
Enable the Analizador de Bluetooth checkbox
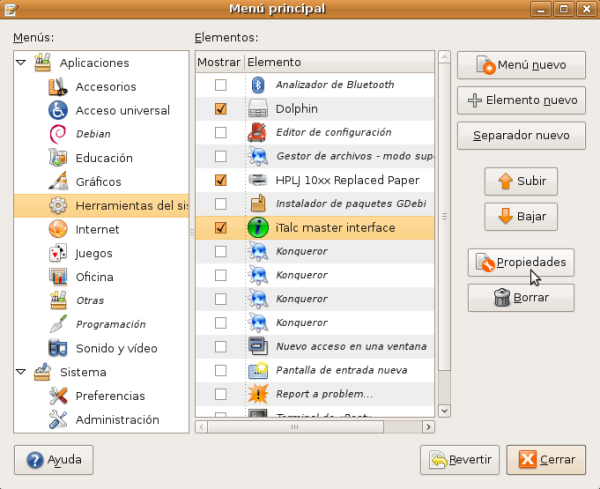pyautogui.click(x=221, y=85)
